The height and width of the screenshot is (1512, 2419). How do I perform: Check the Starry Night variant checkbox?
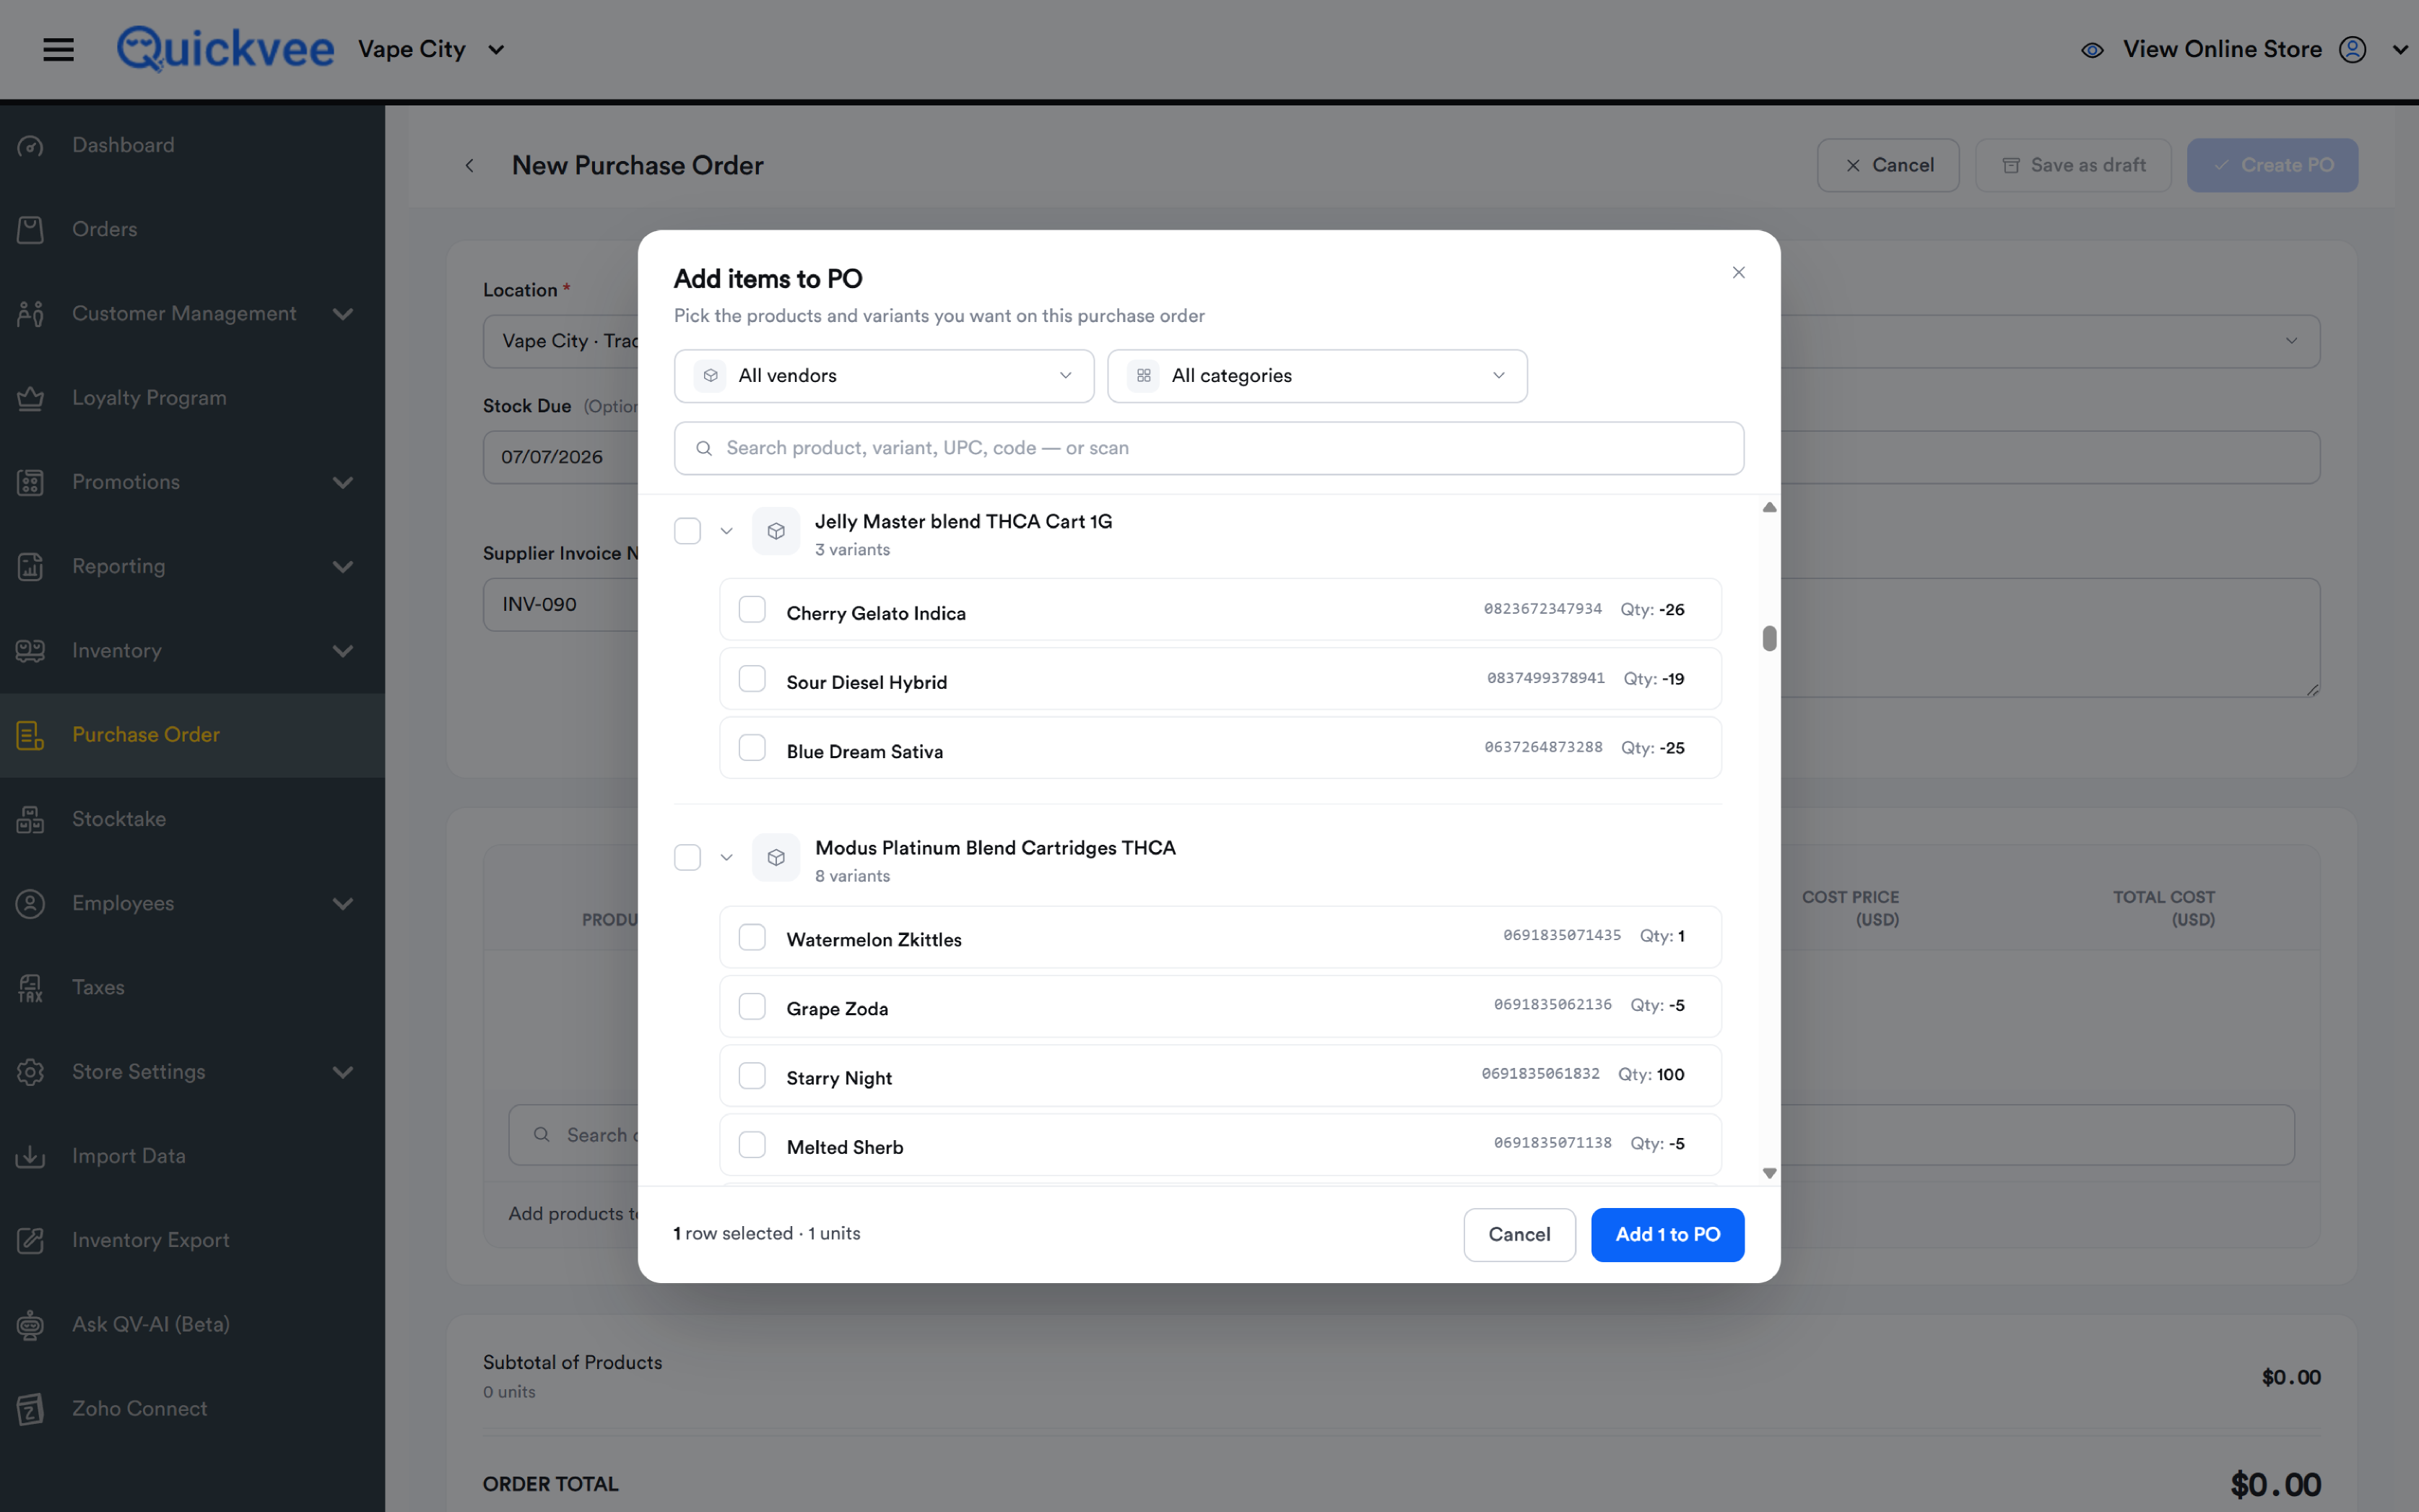click(752, 1075)
